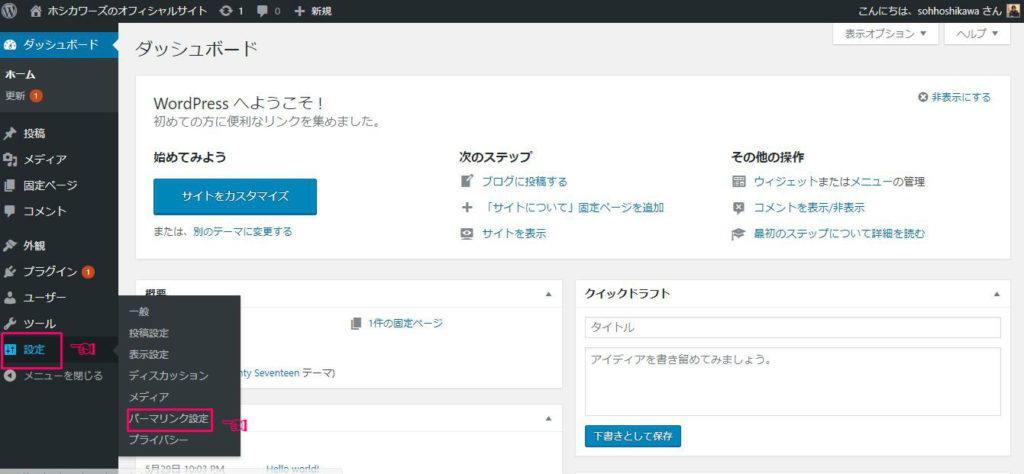The width and height of the screenshot is (1024, 474).
Task: Click the ユーザー person icon
Action: tap(10, 298)
